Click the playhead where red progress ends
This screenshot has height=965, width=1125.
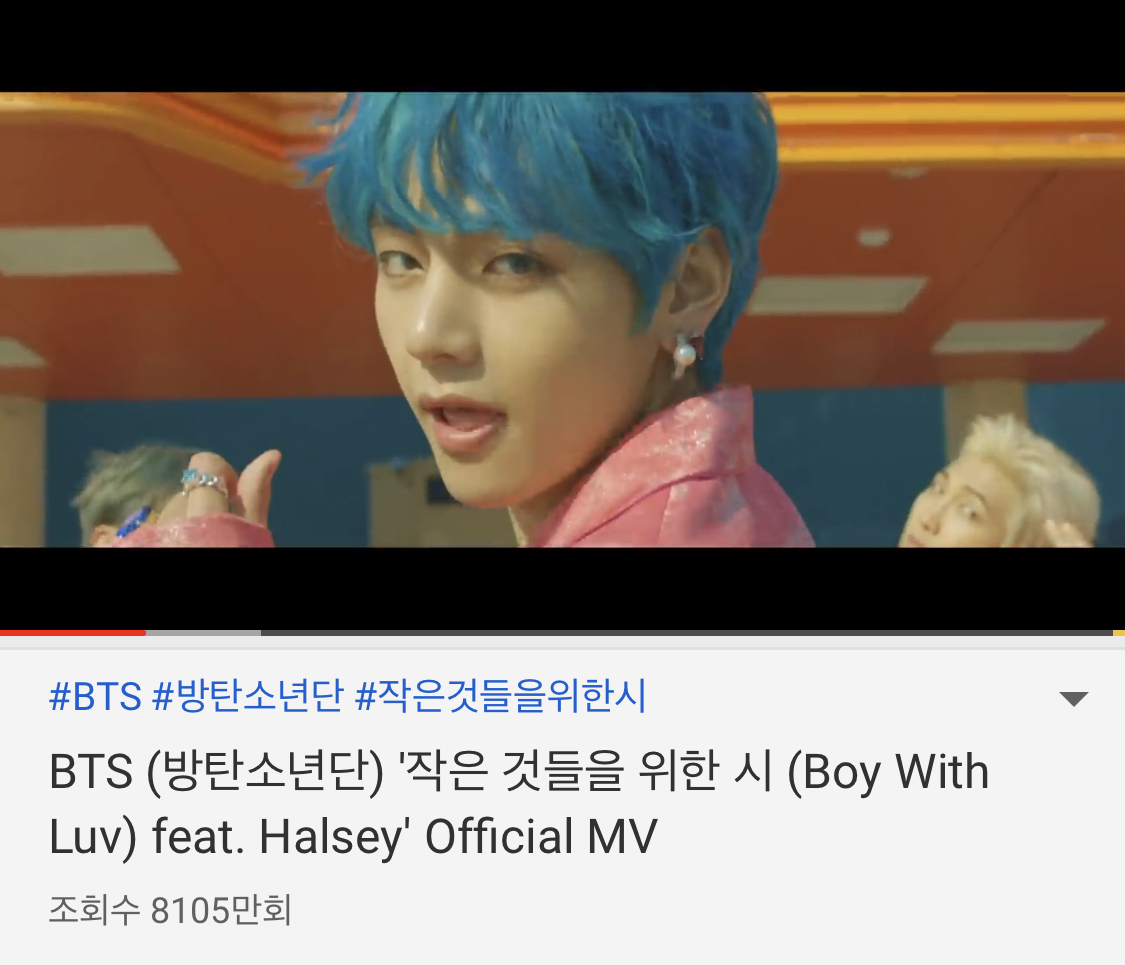pyautogui.click(x=146, y=633)
